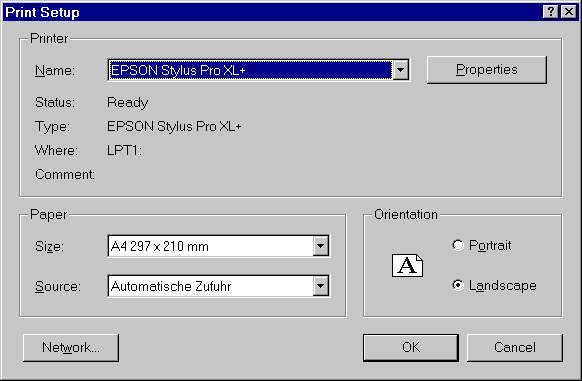The width and height of the screenshot is (582, 381).
Task: Click the LPT1: location text
Action: click(124, 150)
